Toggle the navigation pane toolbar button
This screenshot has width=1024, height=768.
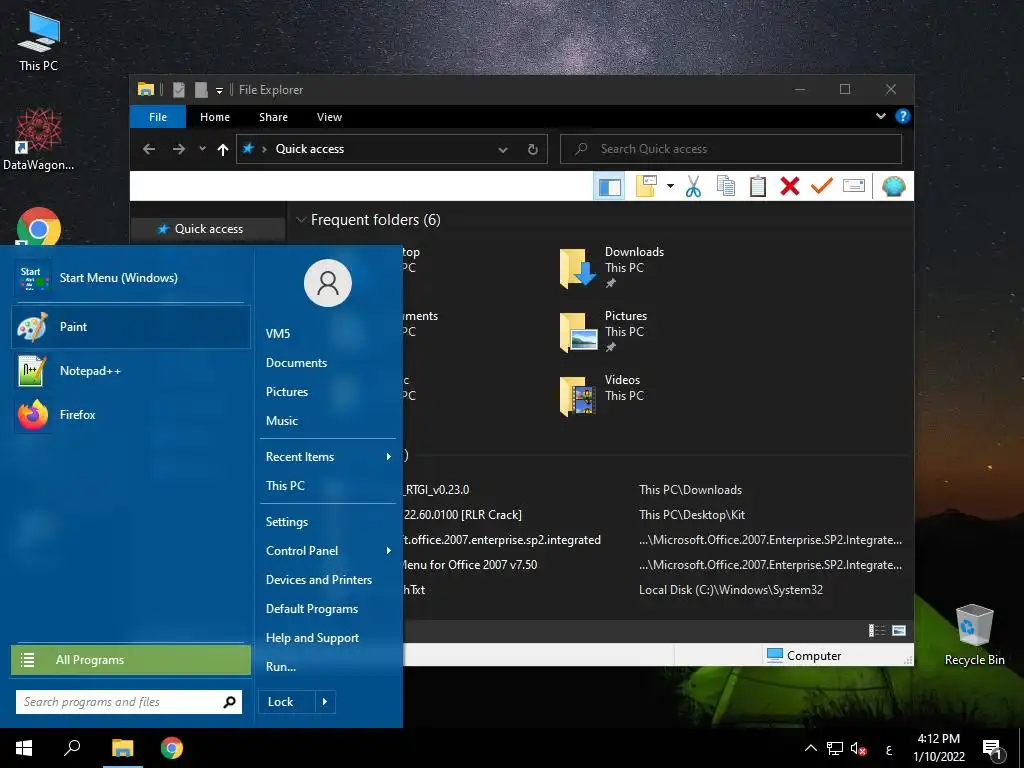pos(609,187)
